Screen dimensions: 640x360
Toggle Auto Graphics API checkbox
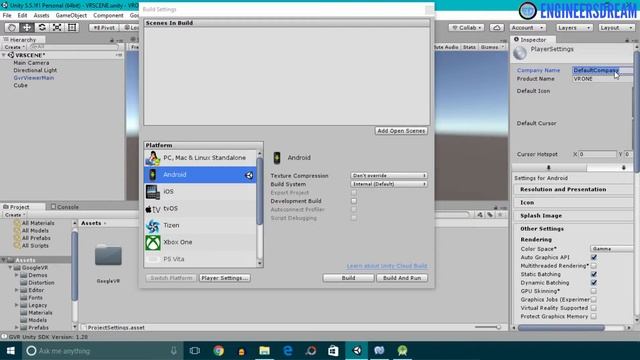click(x=594, y=258)
